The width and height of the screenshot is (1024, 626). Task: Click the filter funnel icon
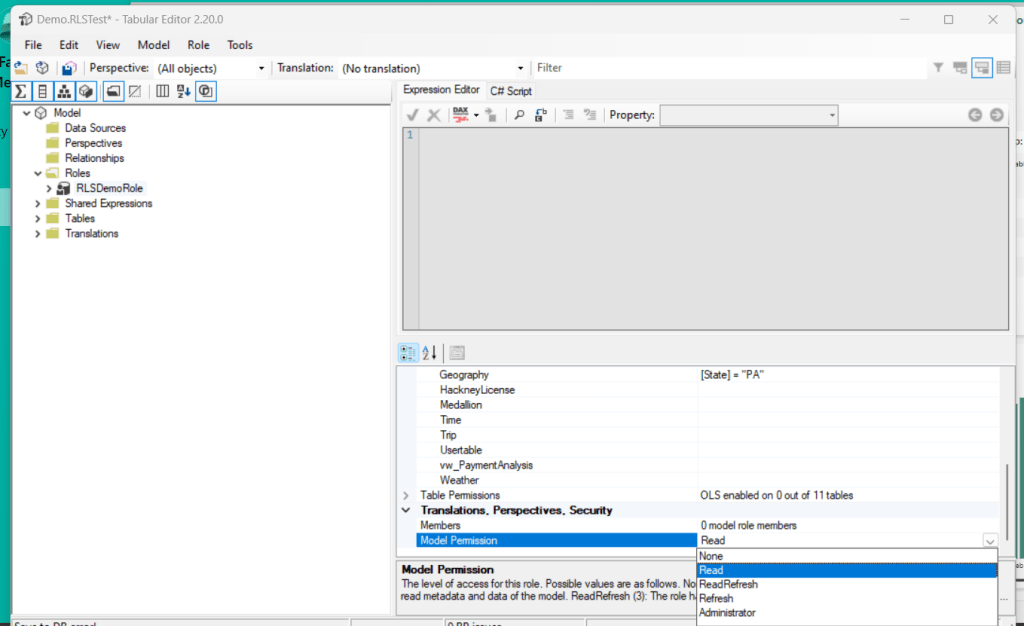tap(938, 68)
